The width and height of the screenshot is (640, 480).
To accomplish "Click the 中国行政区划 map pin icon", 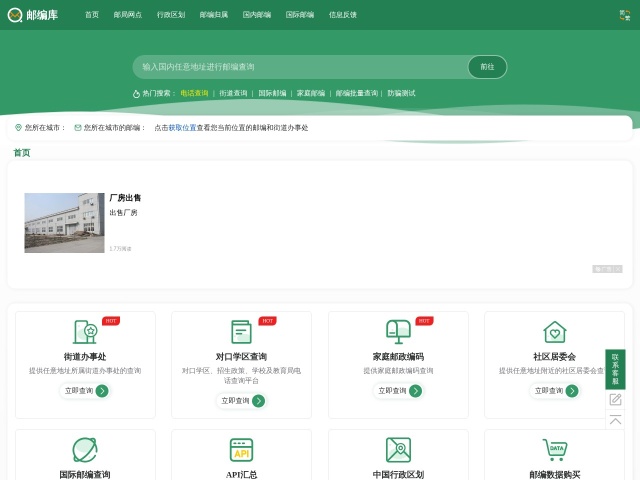I will tap(398, 450).
